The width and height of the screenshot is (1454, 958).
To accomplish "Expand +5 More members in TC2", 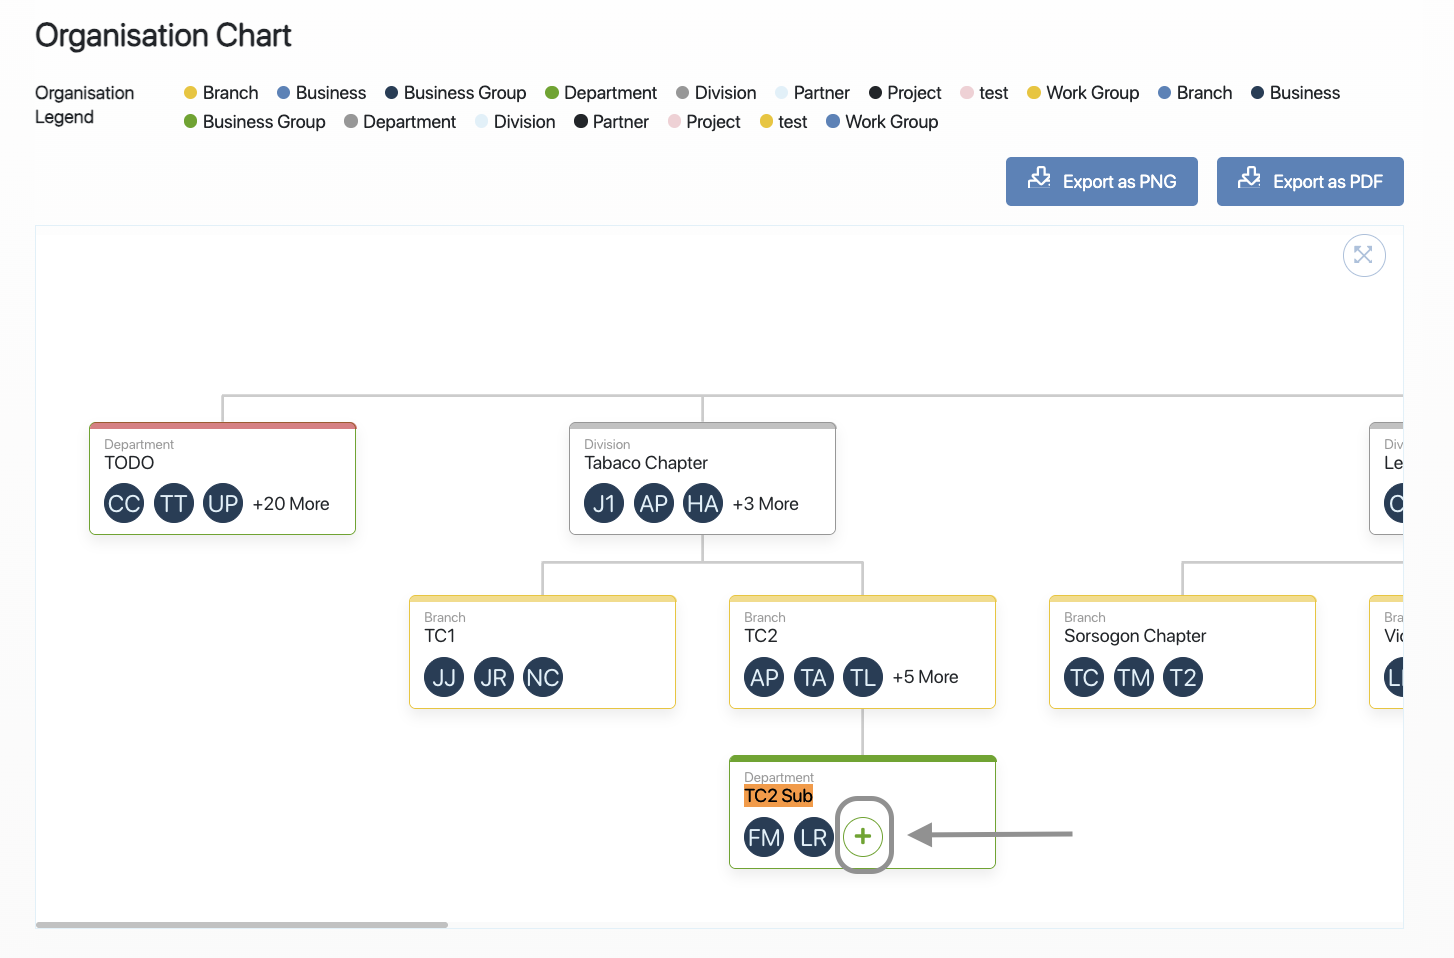I will point(925,677).
